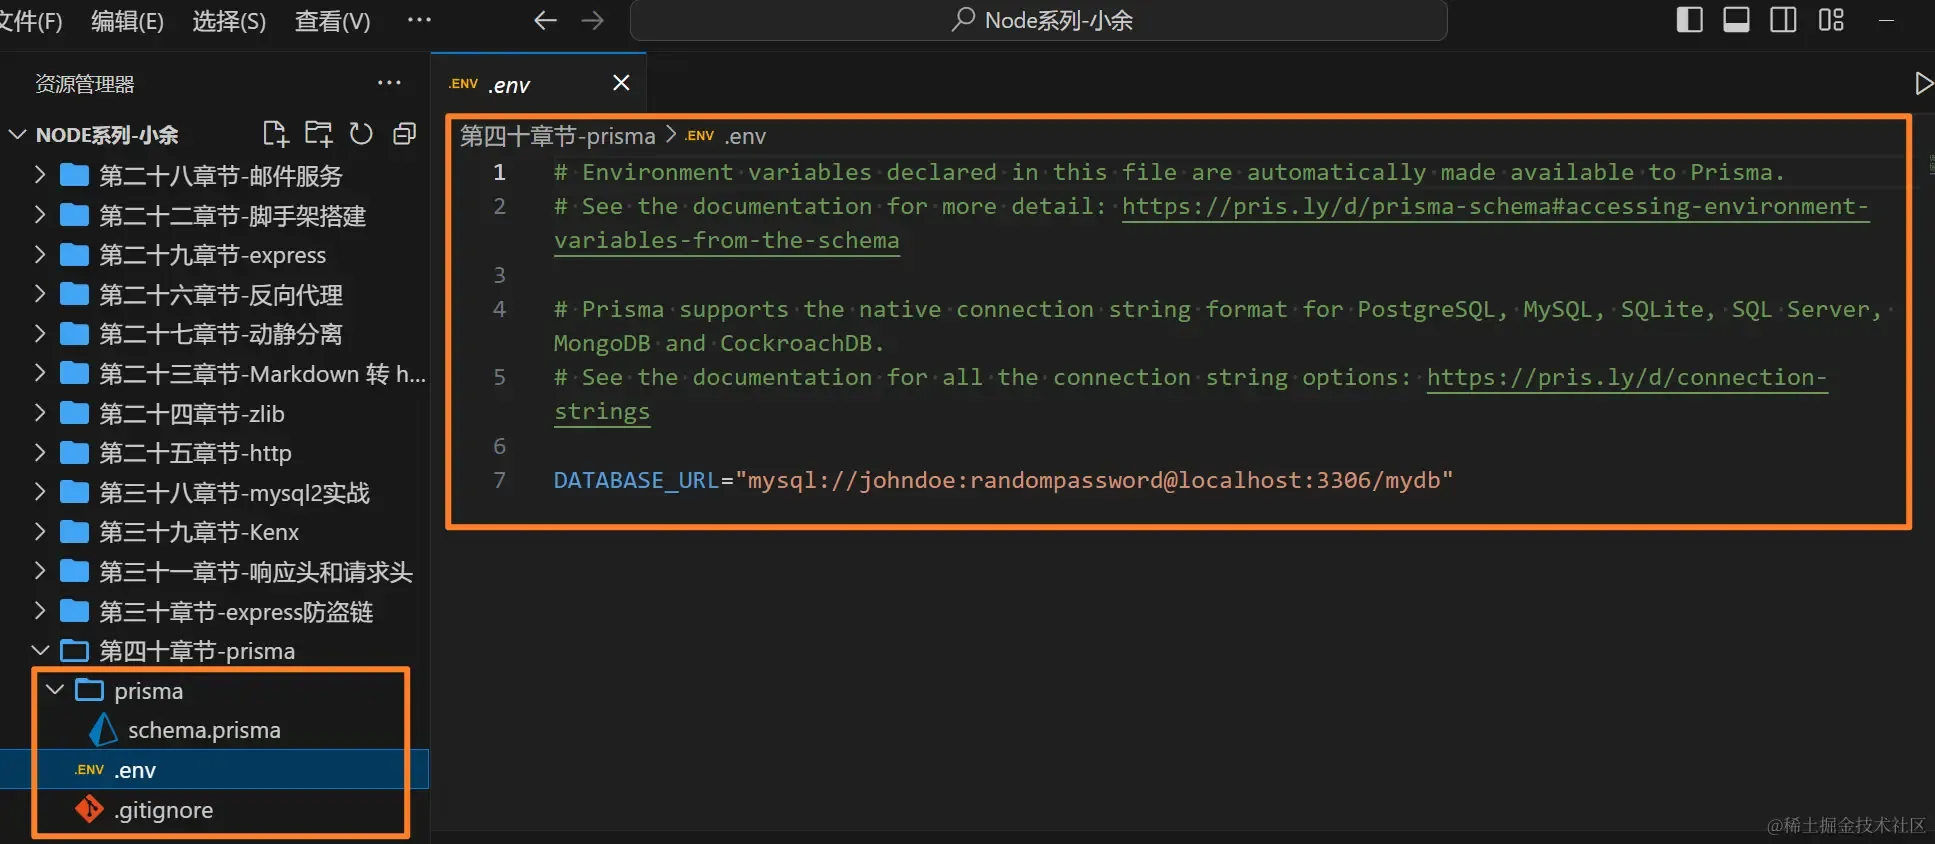The image size is (1935, 844).
Task: Open explorer panel more actions menu
Action: click(x=389, y=83)
